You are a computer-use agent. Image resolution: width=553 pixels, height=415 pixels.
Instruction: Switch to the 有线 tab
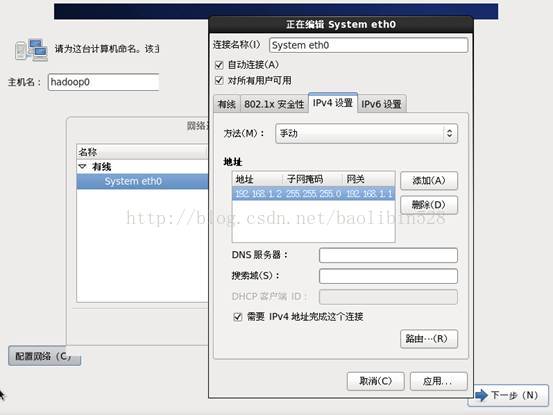click(227, 104)
